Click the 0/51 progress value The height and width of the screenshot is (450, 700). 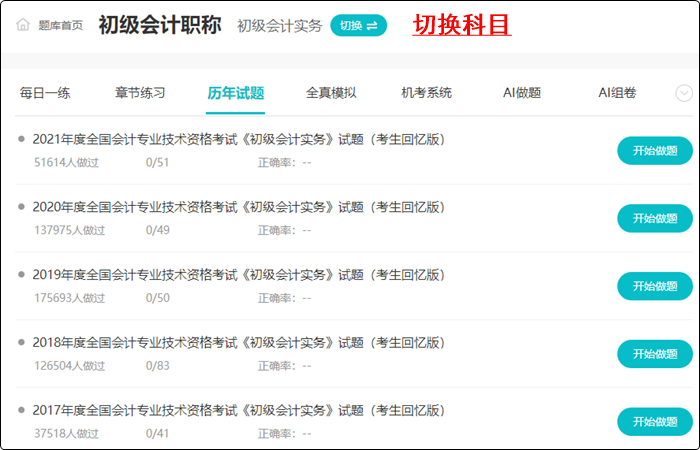click(x=158, y=162)
